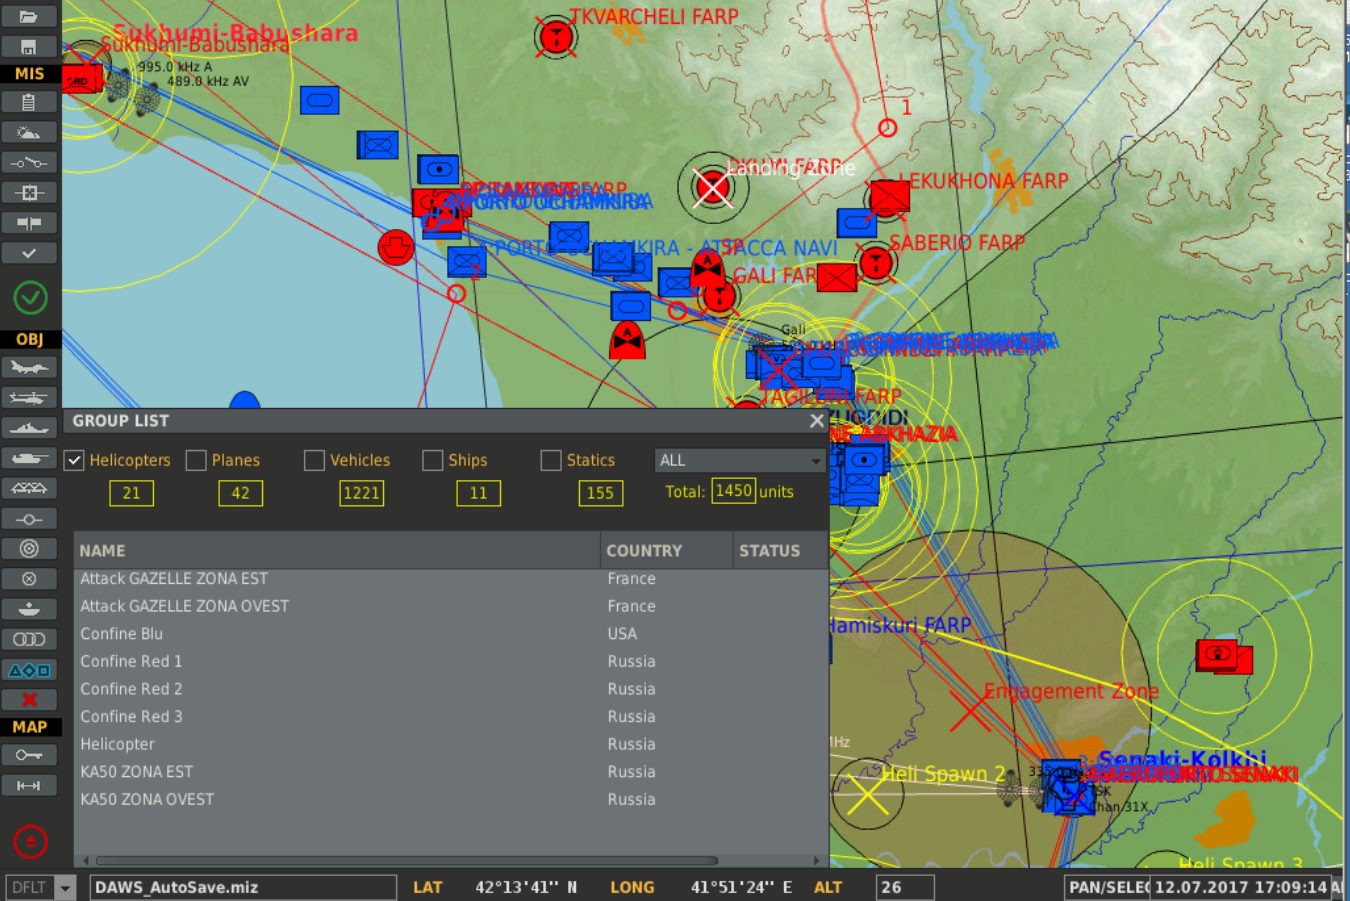Select the ship group tool
The width and height of the screenshot is (1350, 901).
pyautogui.click(x=29, y=428)
